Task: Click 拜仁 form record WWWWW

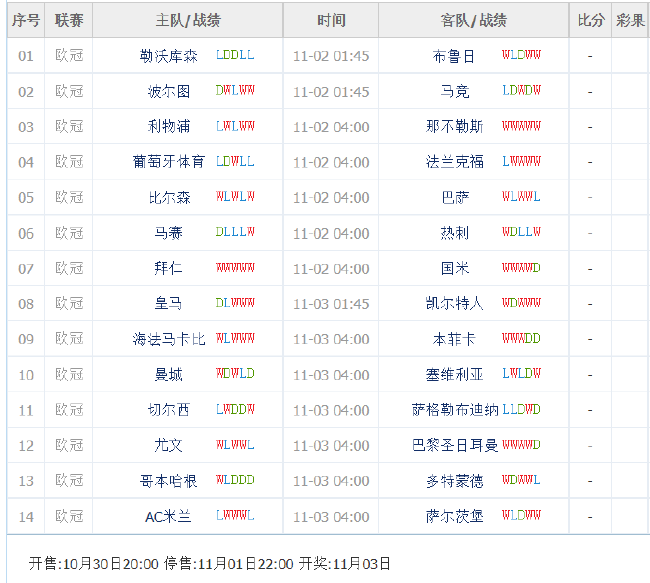Action: (235, 267)
